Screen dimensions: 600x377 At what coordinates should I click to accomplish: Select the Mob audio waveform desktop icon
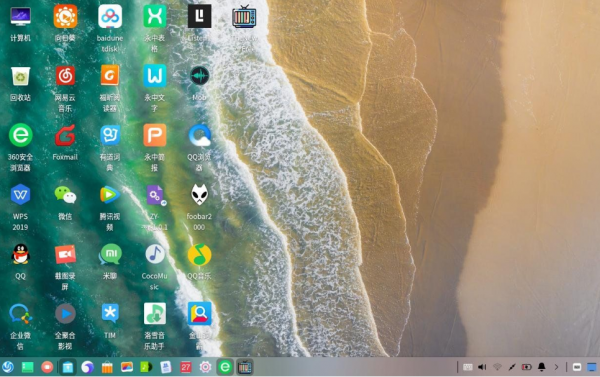tap(199, 76)
